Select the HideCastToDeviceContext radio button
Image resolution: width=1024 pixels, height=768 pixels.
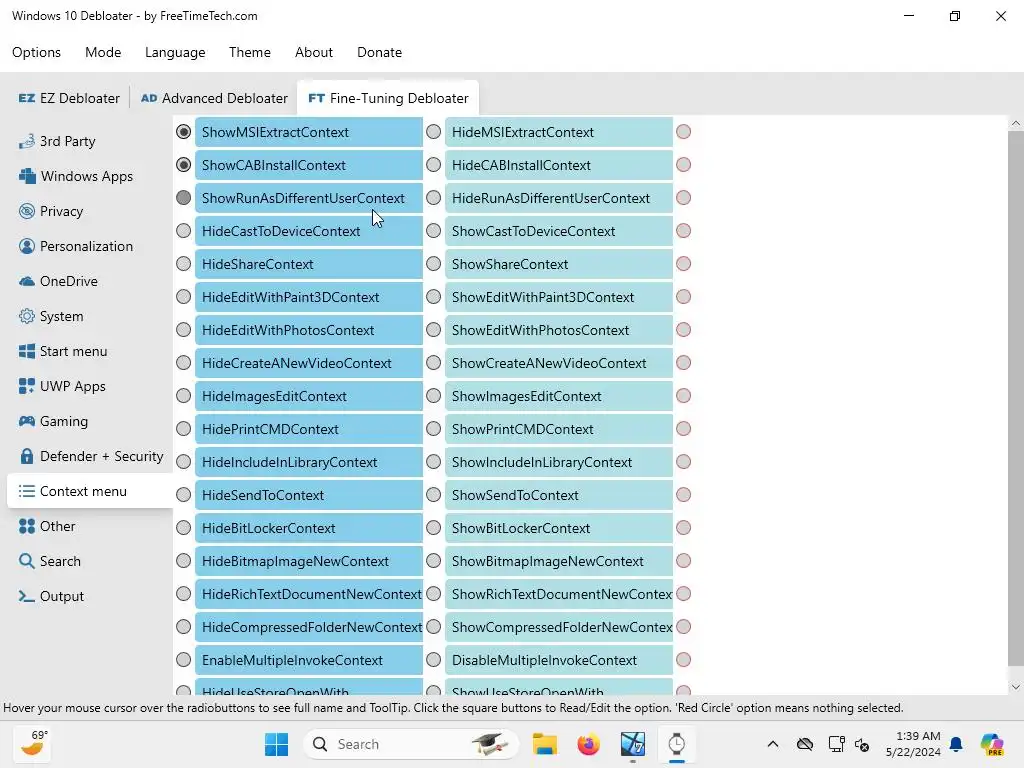184,231
